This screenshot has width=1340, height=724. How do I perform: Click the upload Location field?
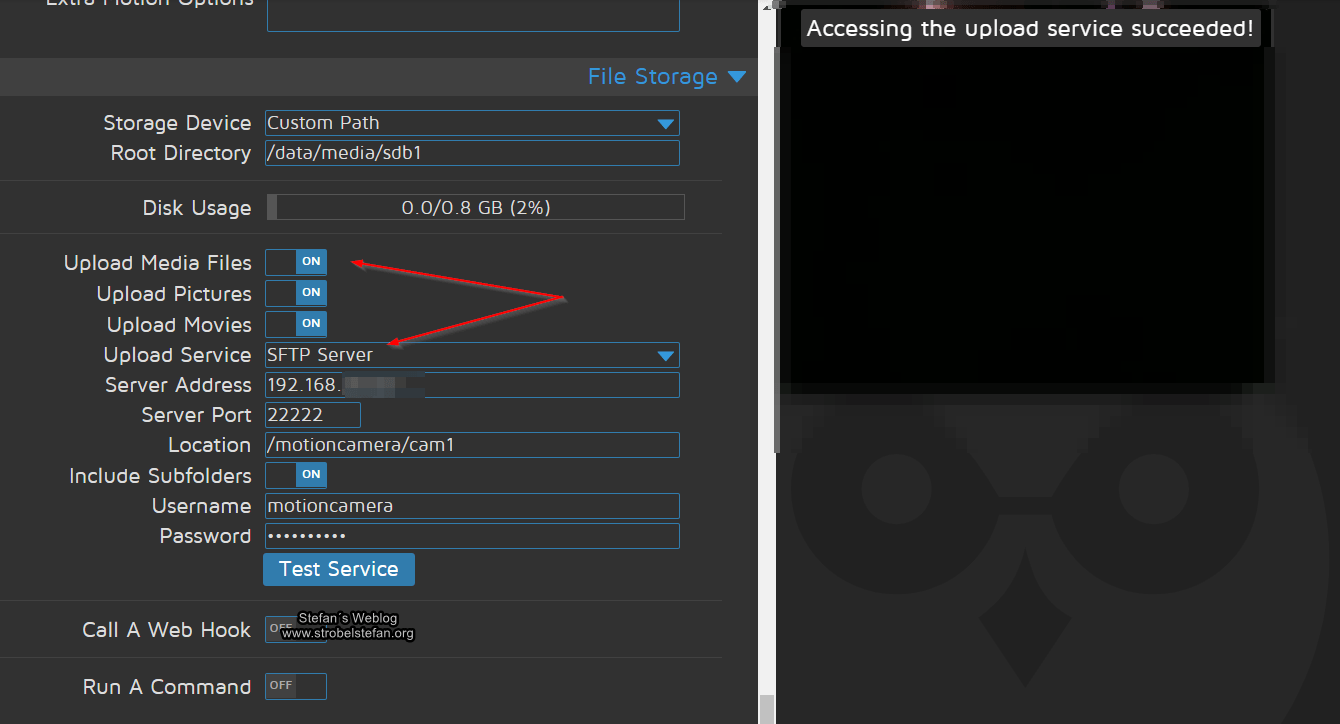[x=472, y=445]
